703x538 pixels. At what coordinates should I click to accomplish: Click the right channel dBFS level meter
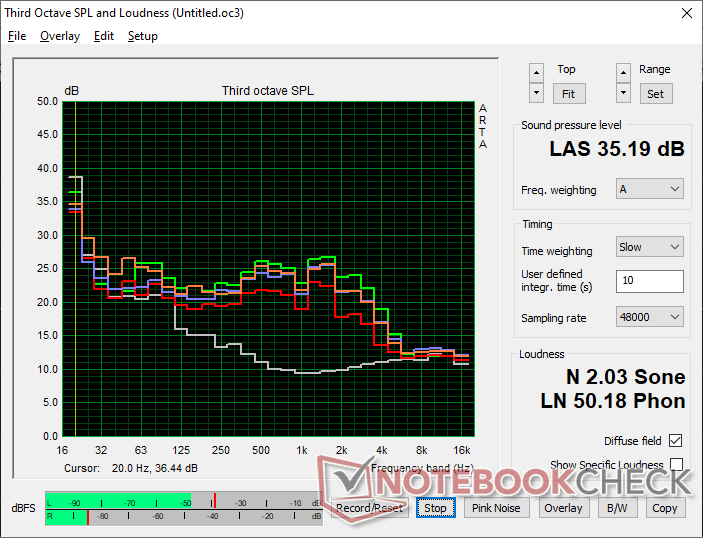click(184, 517)
